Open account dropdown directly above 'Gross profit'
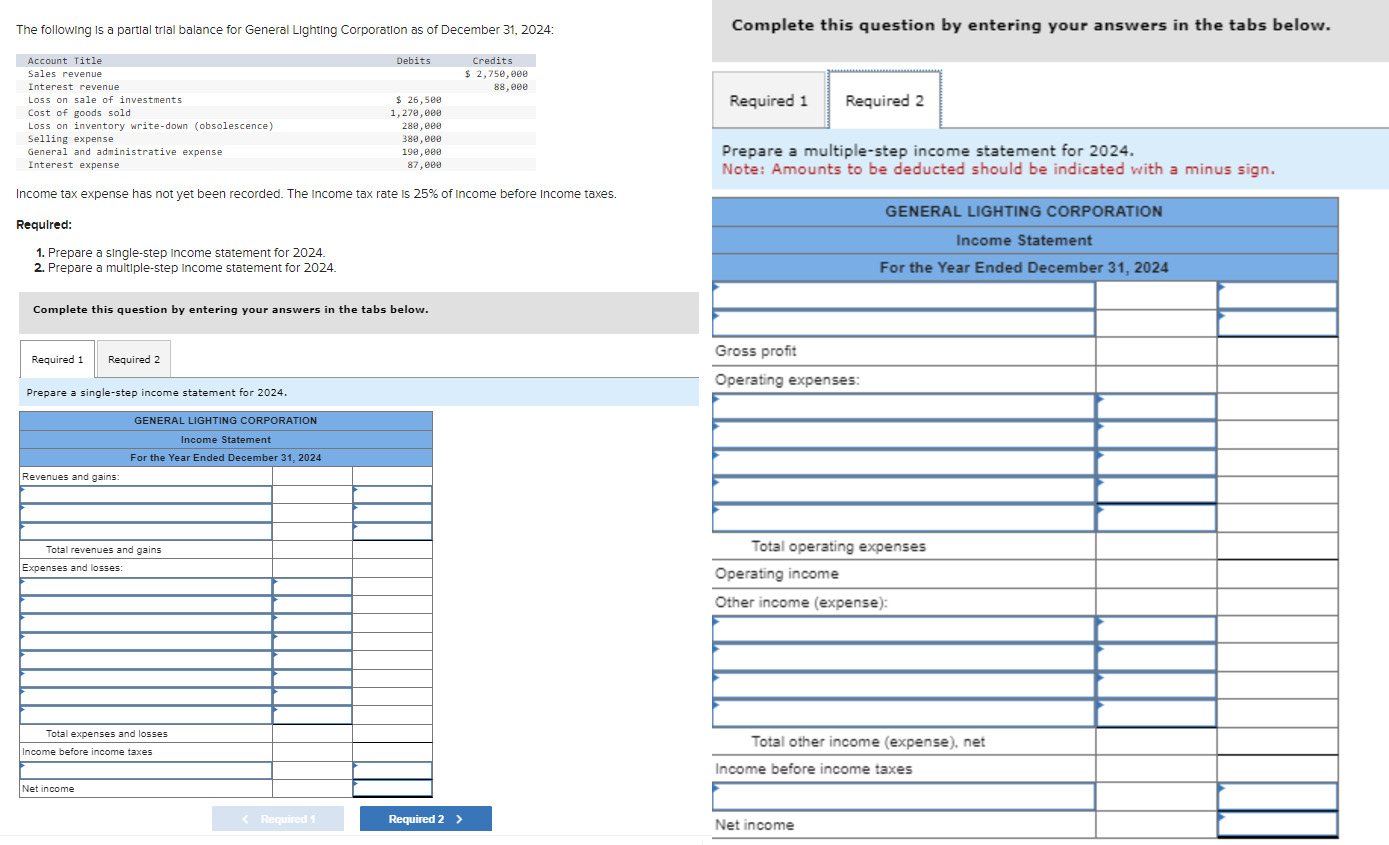The width and height of the screenshot is (1389, 845). (x=904, y=323)
